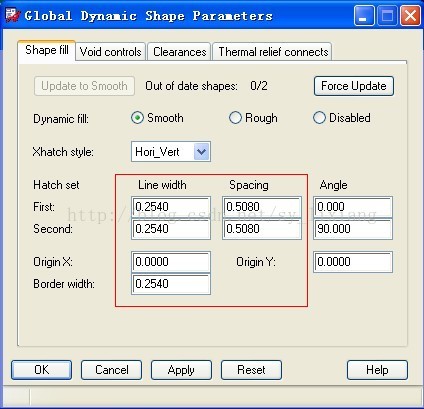
Task: Open the Xhatch style dropdown
Action: coord(201,152)
